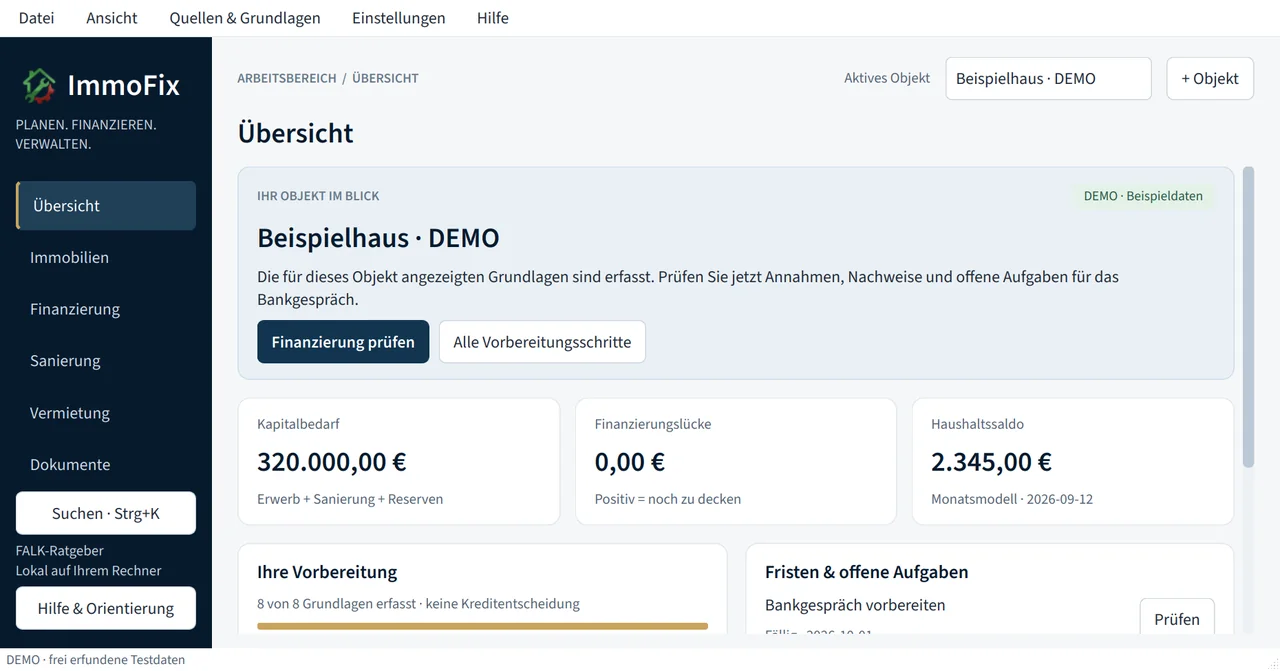
Task: Click the Vorbereitung progress bar
Action: coord(482,626)
